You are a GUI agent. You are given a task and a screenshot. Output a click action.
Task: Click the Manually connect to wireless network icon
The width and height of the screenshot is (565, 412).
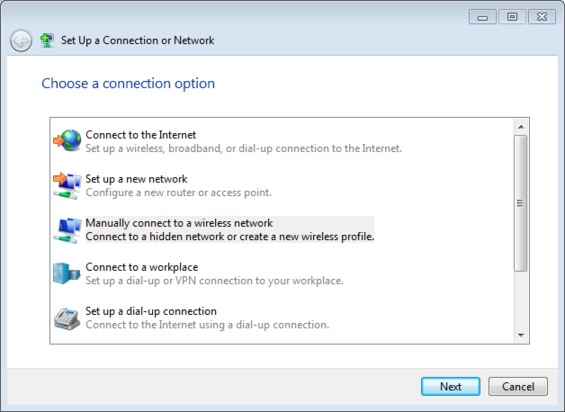click(x=67, y=230)
